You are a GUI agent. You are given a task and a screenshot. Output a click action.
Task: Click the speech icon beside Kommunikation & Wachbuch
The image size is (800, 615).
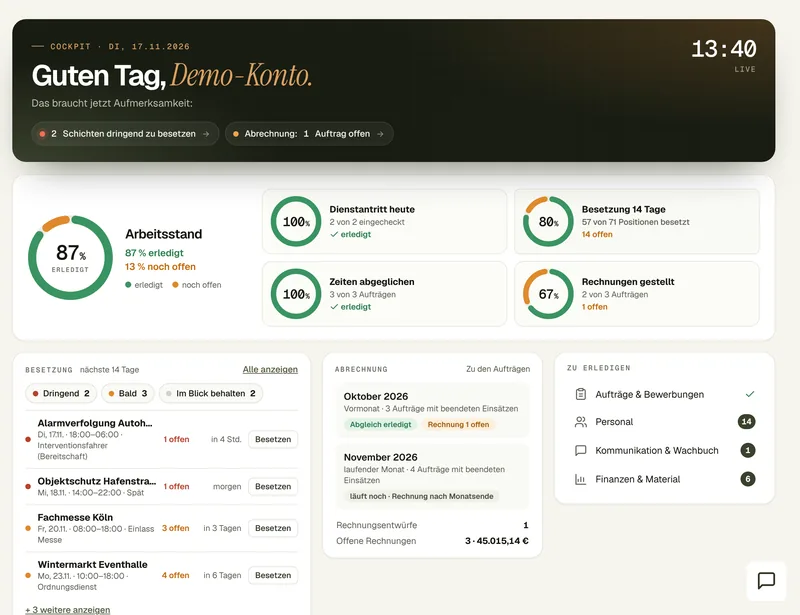coord(581,450)
